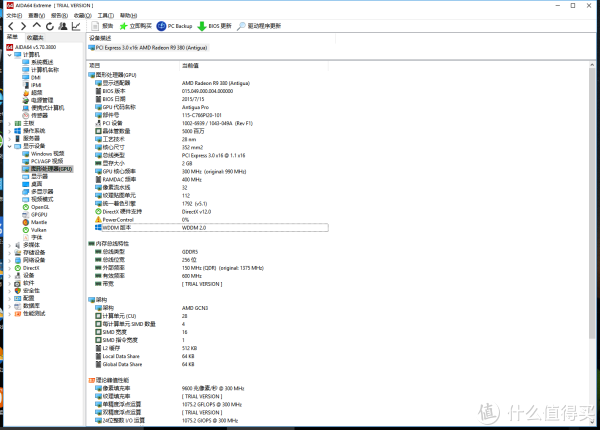
Task: Select the 便携式计算机 laptop entry
Action: 43,108
